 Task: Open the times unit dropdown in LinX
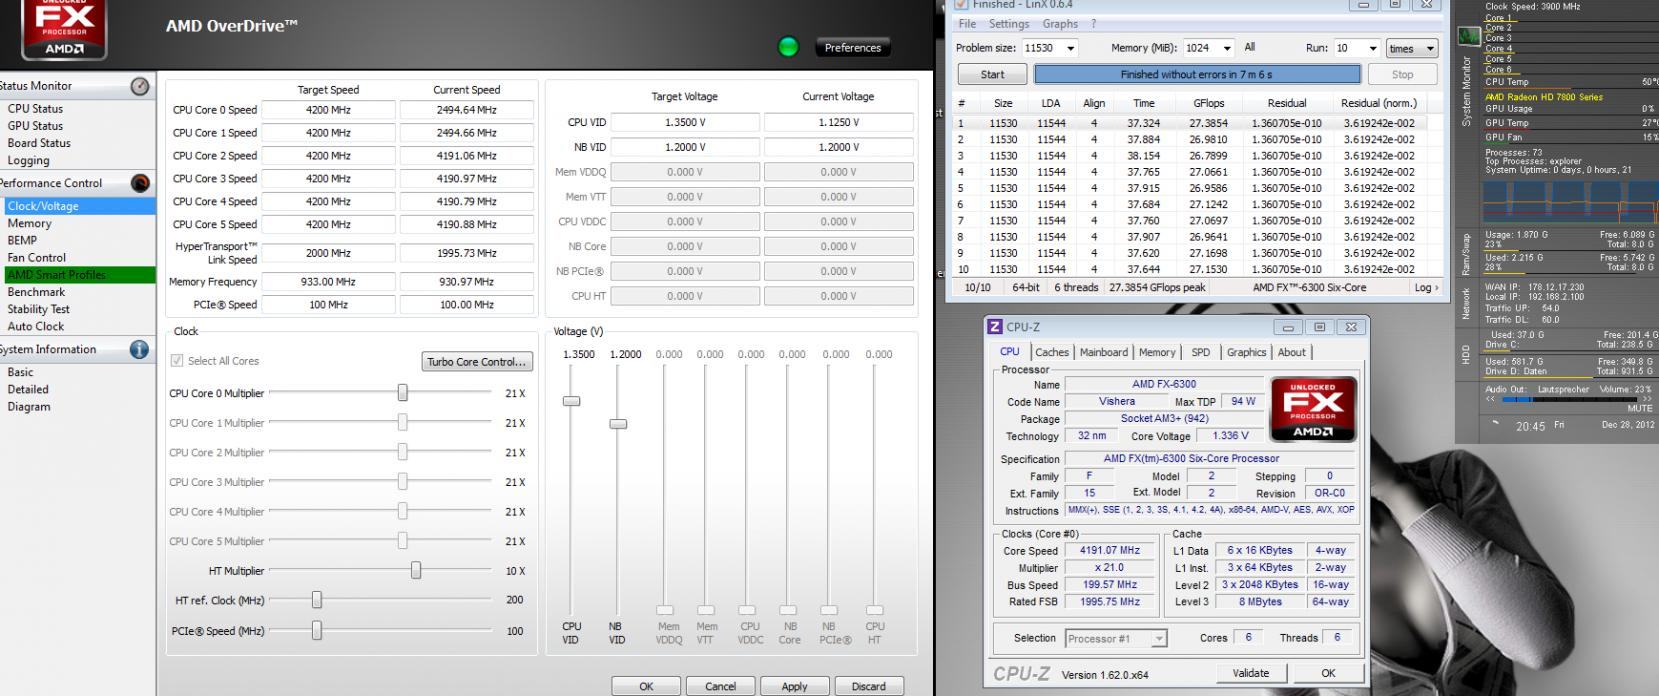click(x=1411, y=48)
